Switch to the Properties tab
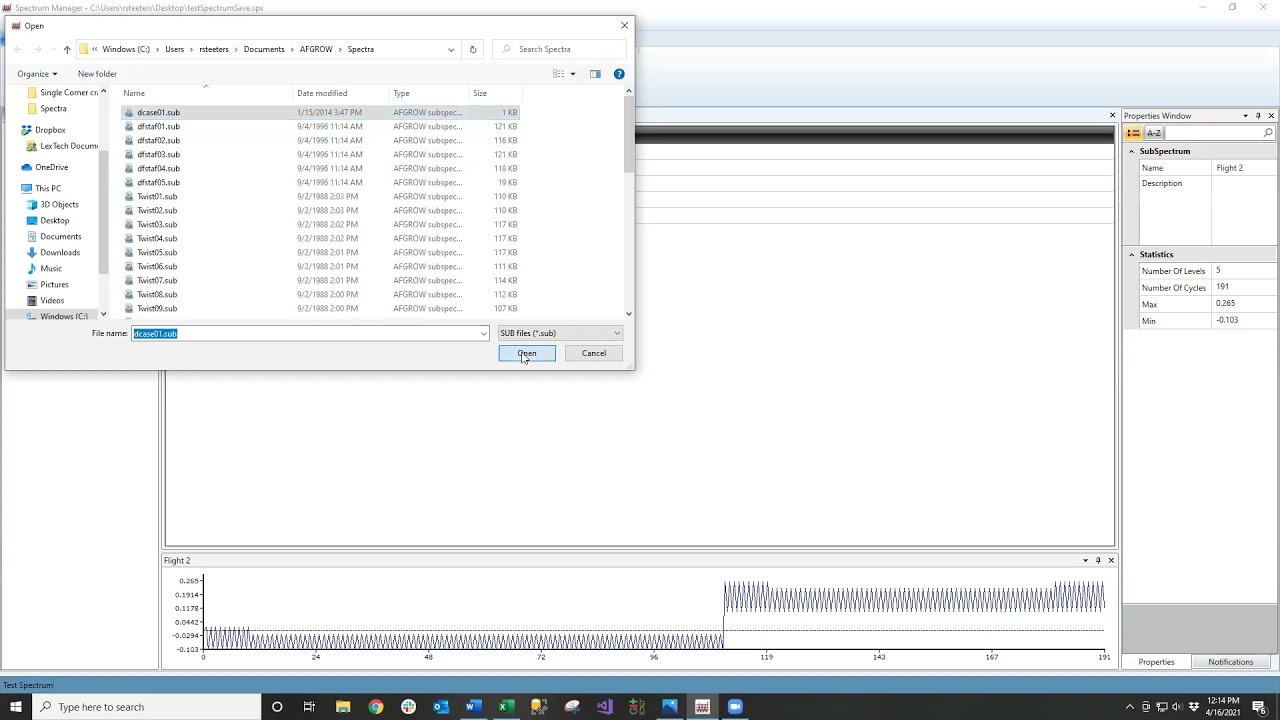Viewport: 1280px width, 720px height. click(x=1156, y=662)
